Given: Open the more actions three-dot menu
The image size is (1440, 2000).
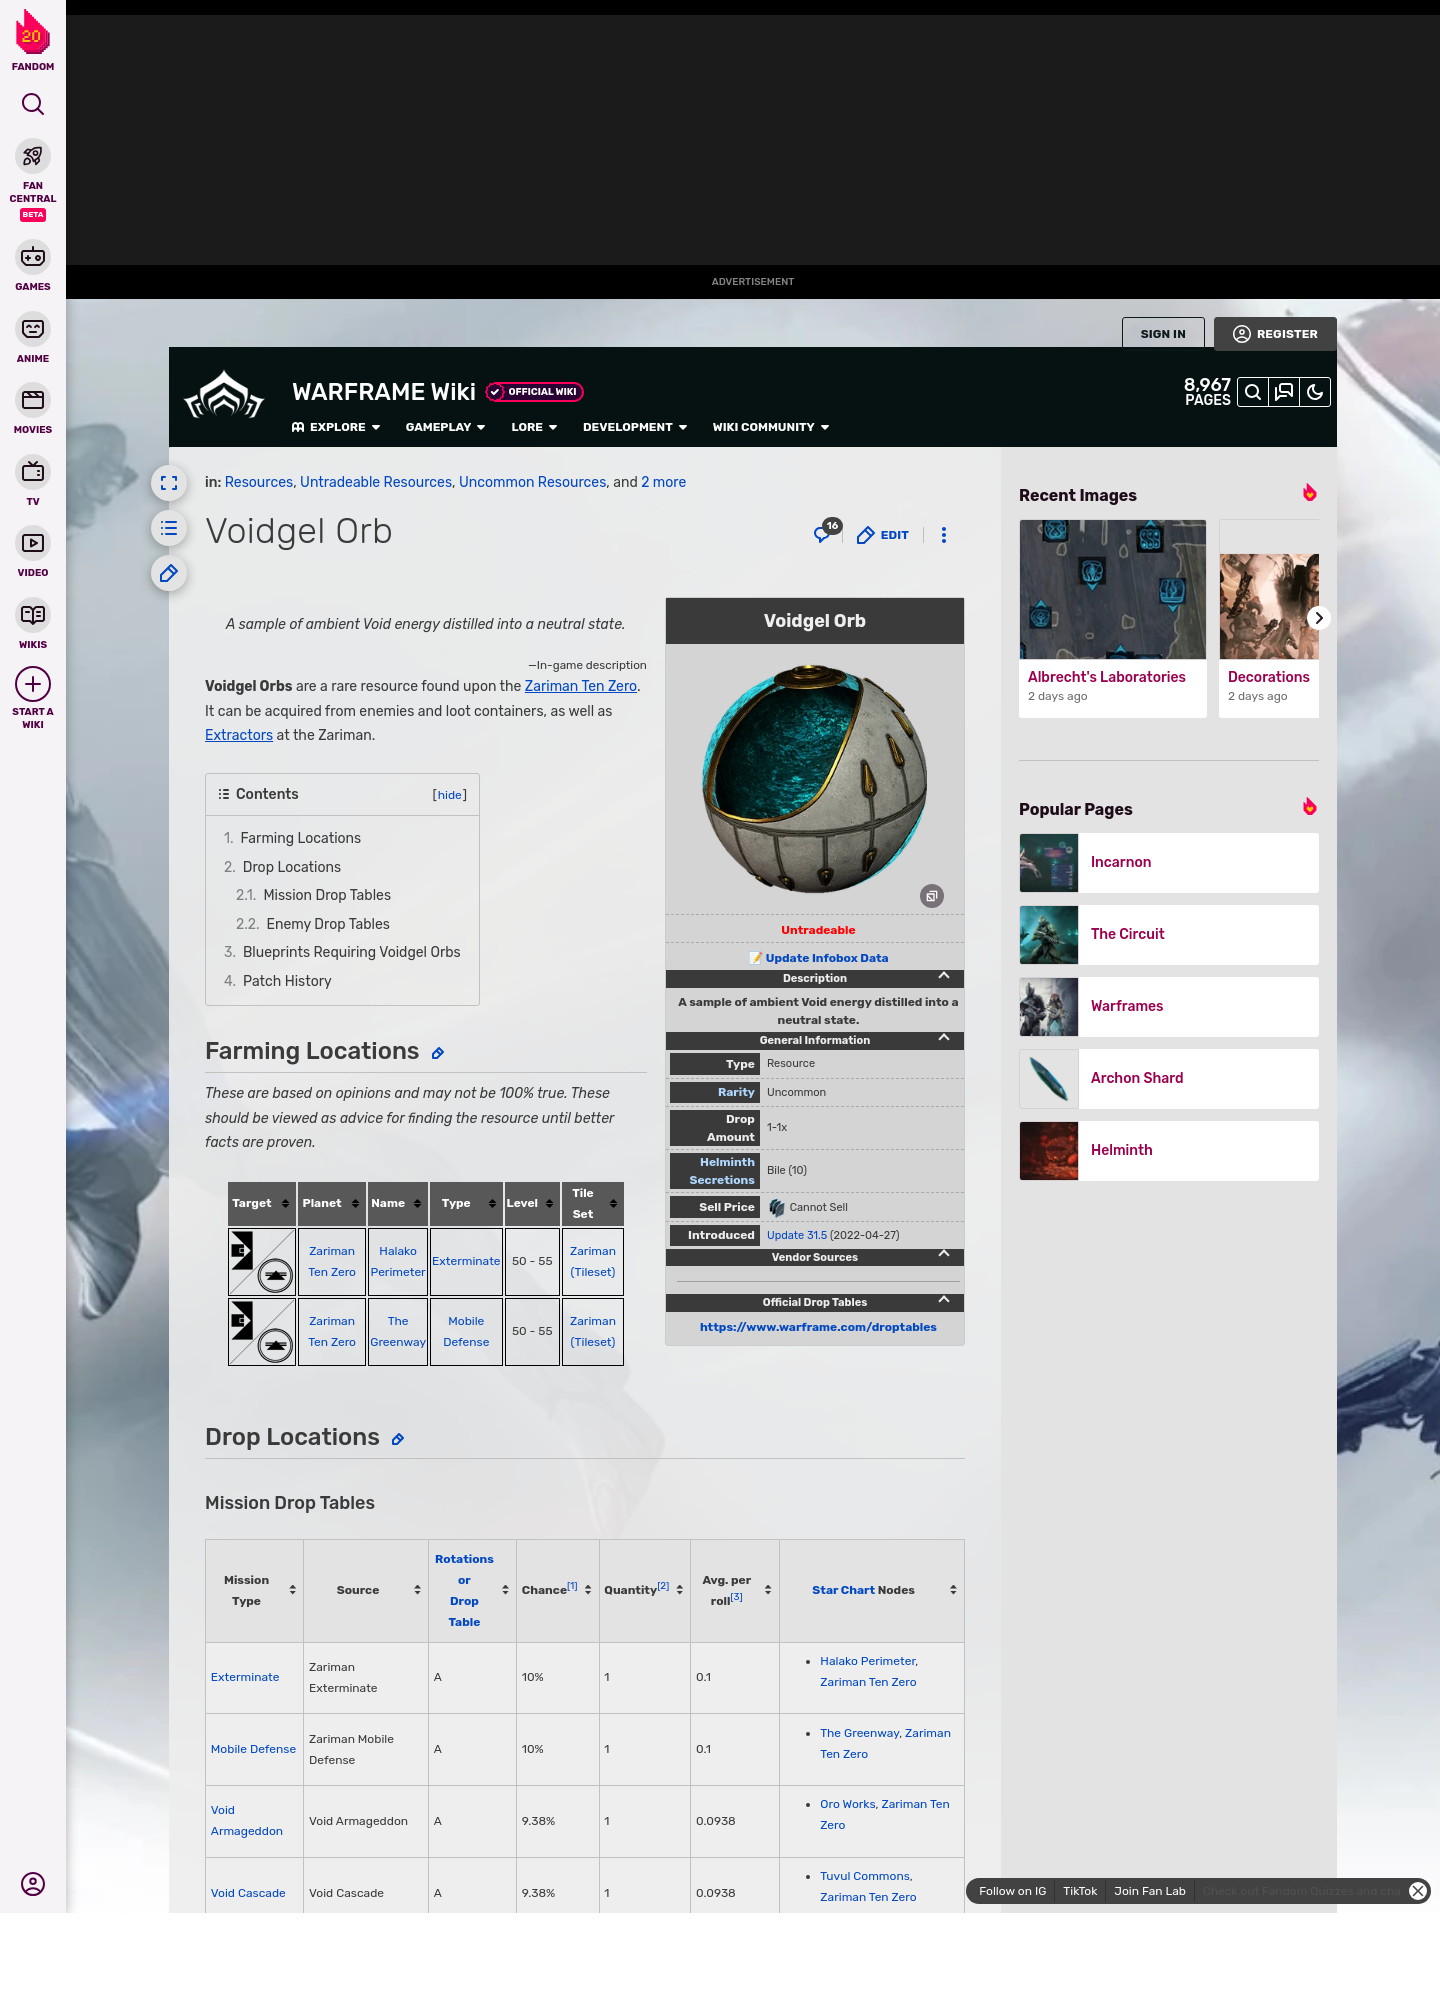Looking at the screenshot, I should coord(944,535).
